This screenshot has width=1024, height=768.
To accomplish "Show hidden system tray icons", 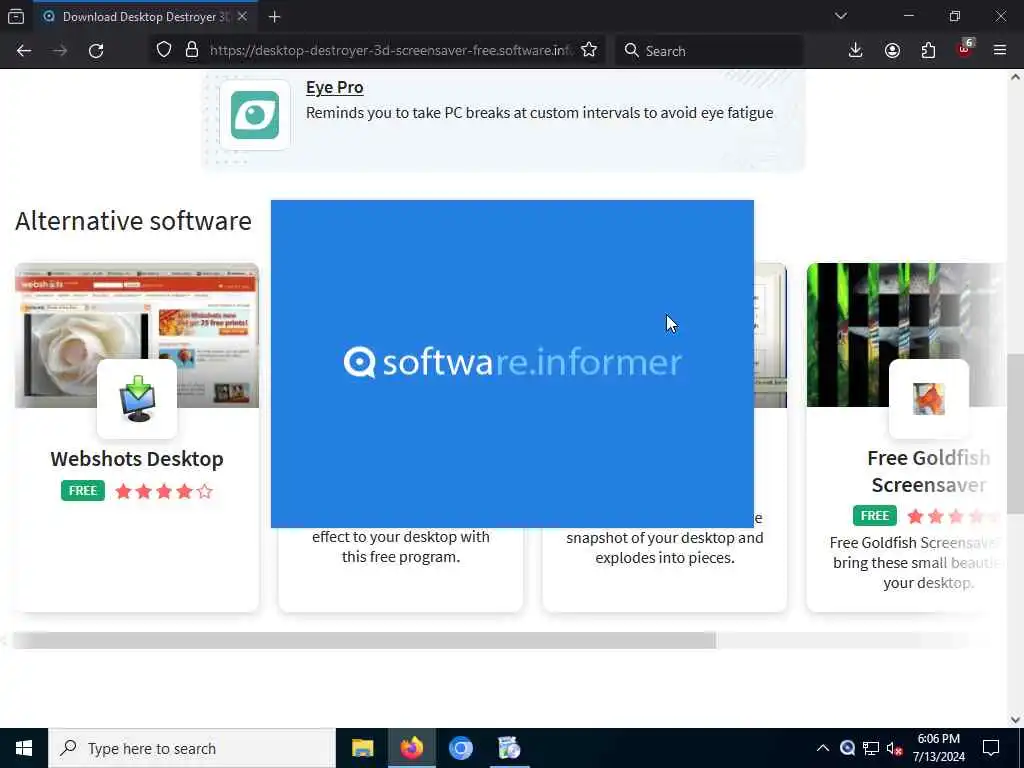I will [x=823, y=748].
